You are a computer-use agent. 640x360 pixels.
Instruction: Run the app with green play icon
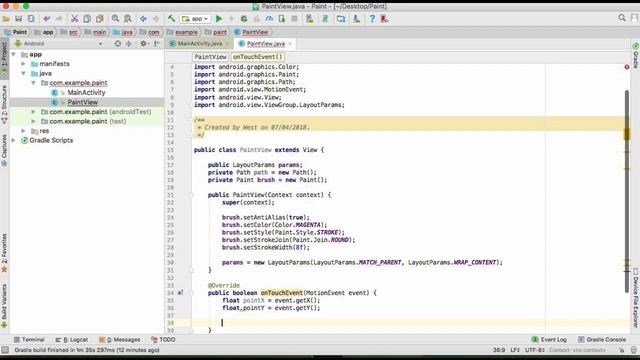coord(219,19)
